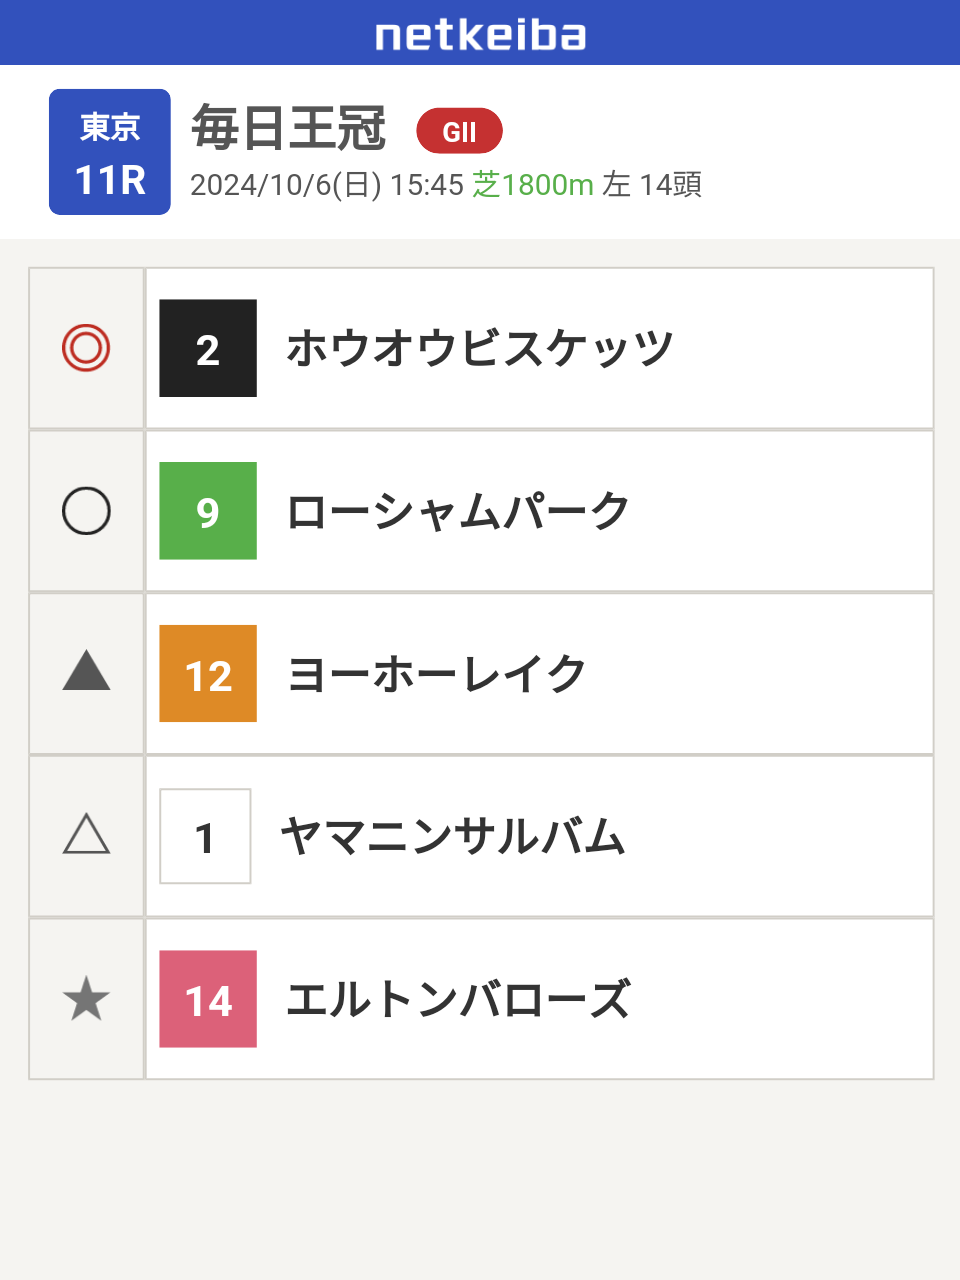Click the netkeiba logo in header
960x1280 pixels.
480,35
